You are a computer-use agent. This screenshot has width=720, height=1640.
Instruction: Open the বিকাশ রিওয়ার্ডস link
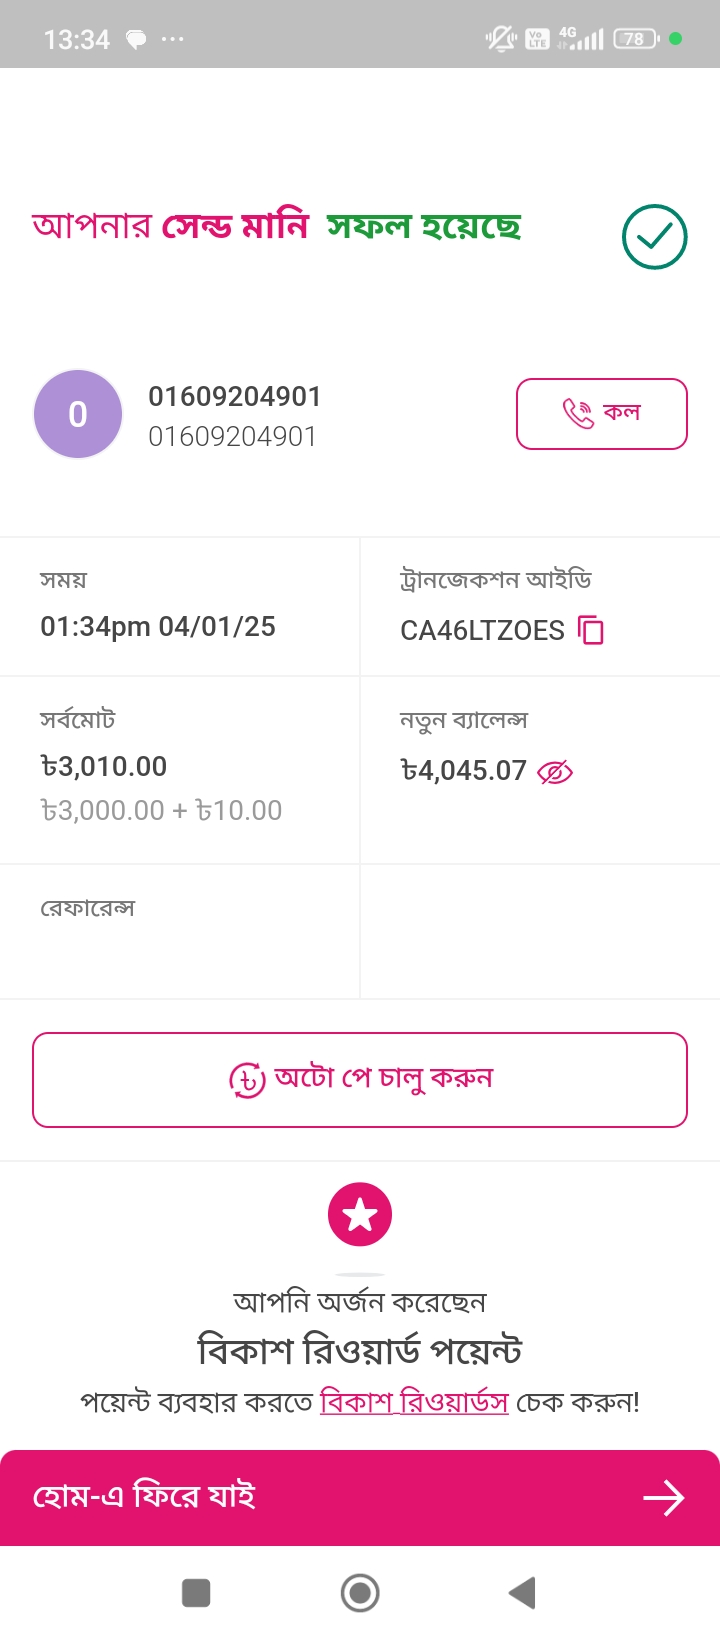[x=414, y=1402]
